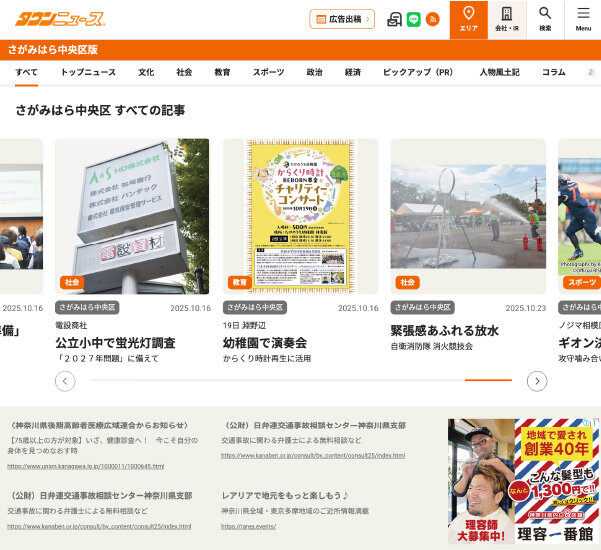This screenshot has height=550, width=601.
Task: Open the firefighting water spray photo thumbnail
Action: (468, 216)
